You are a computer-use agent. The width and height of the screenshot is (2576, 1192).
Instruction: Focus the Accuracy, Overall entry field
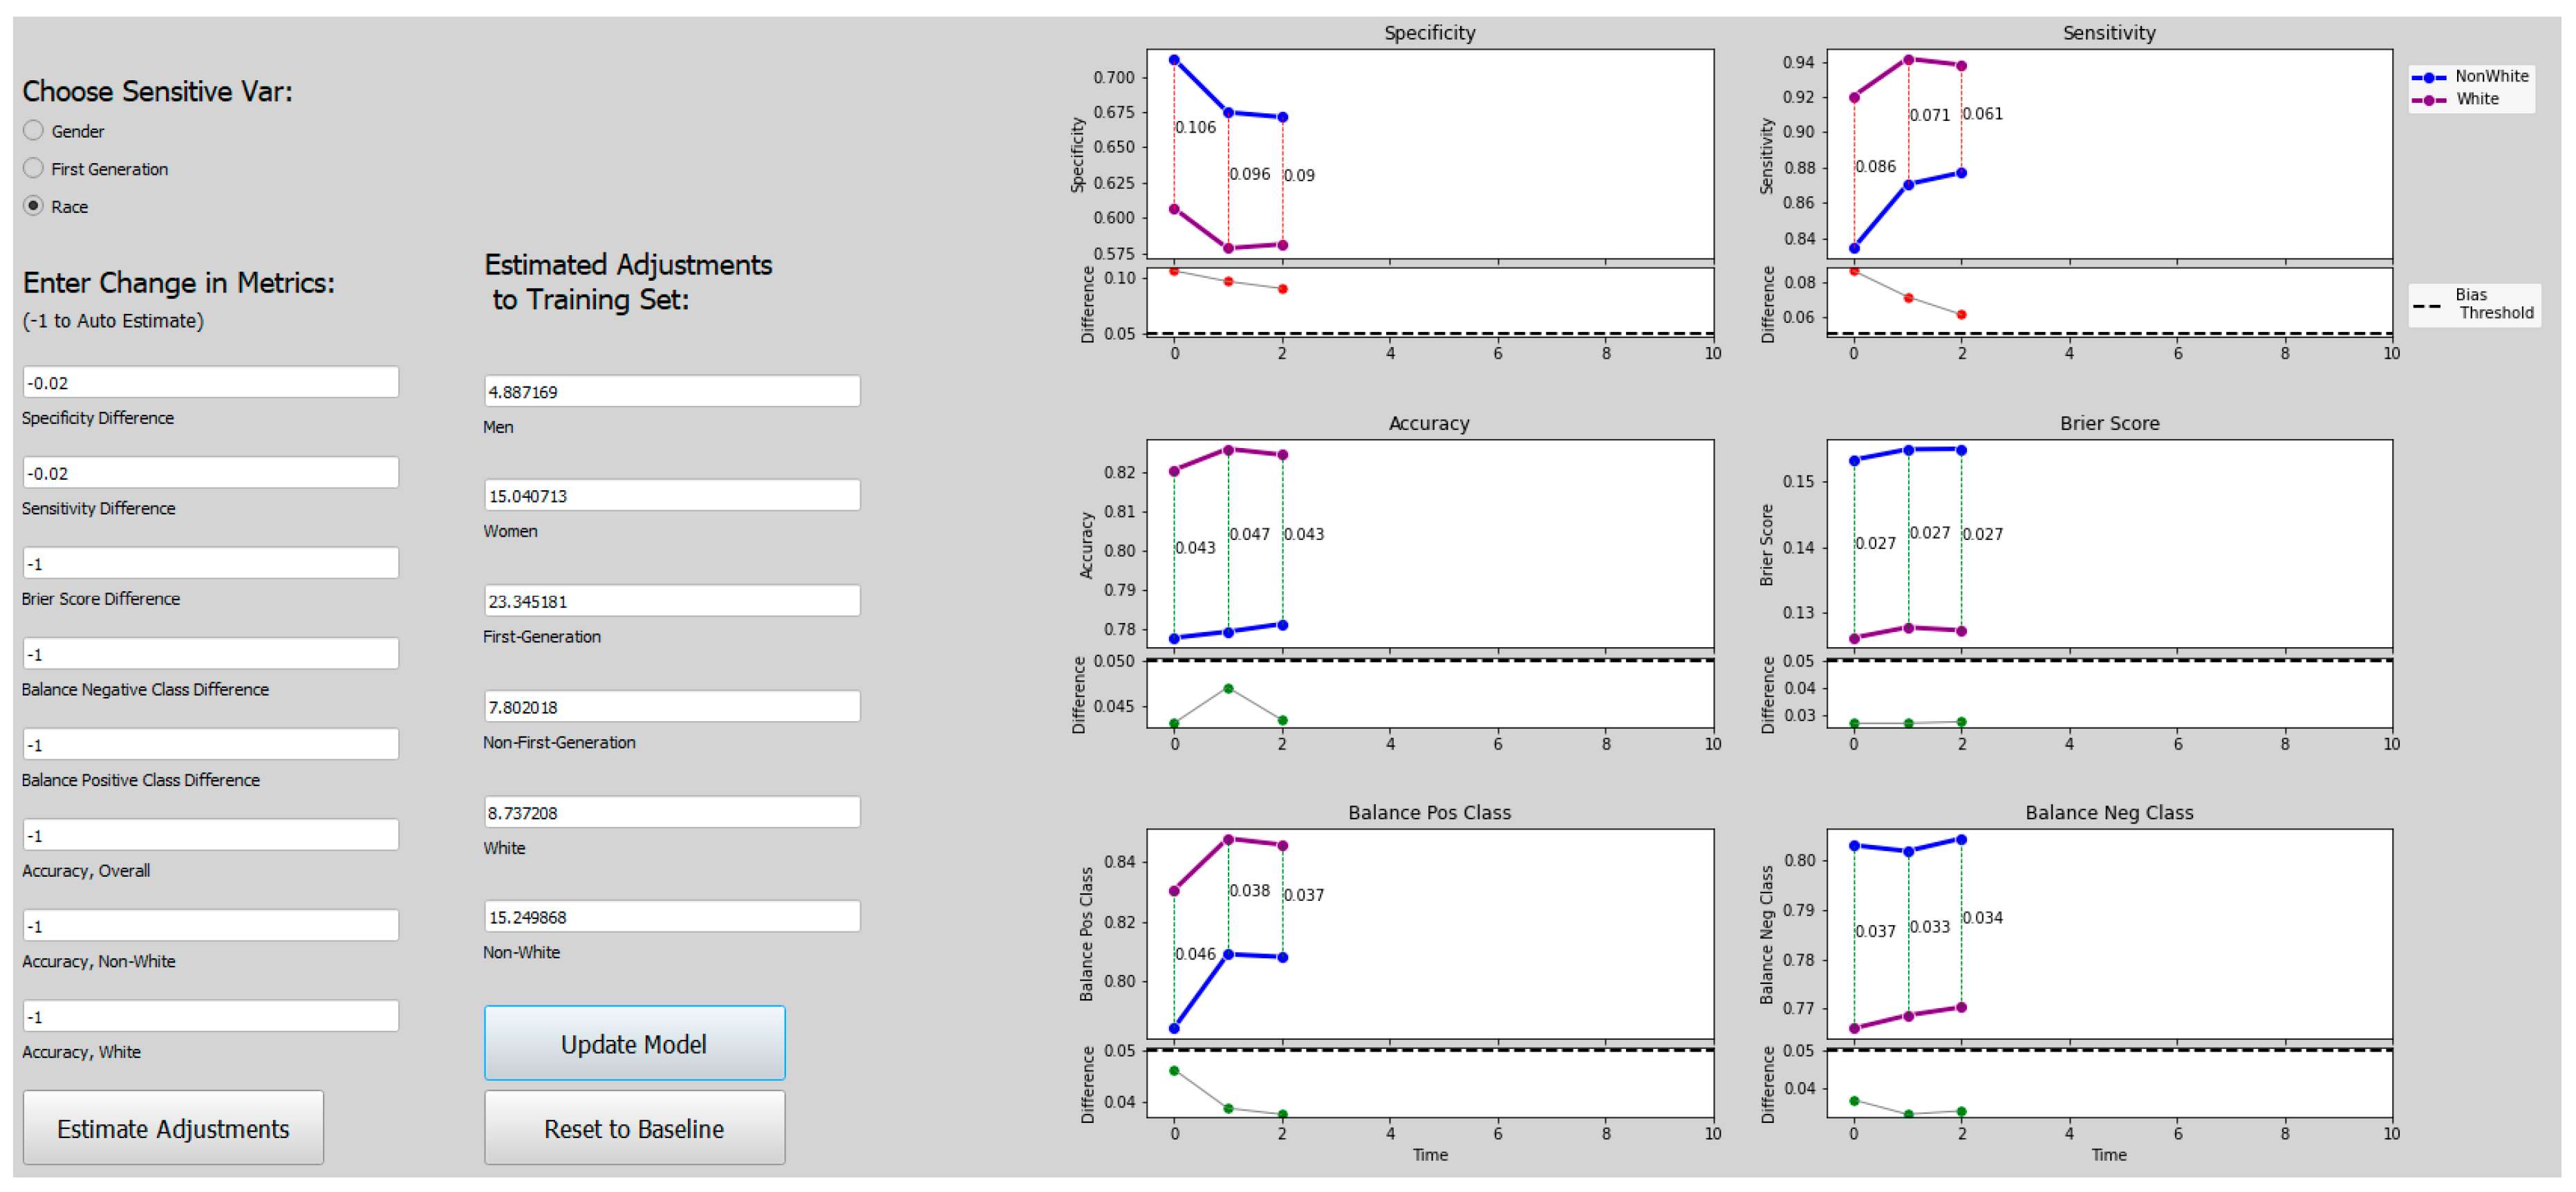(x=210, y=835)
